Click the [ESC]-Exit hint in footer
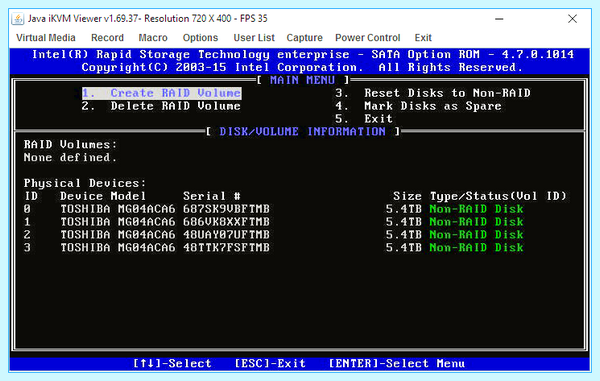Viewport: 600px width, 381px height. (270, 363)
